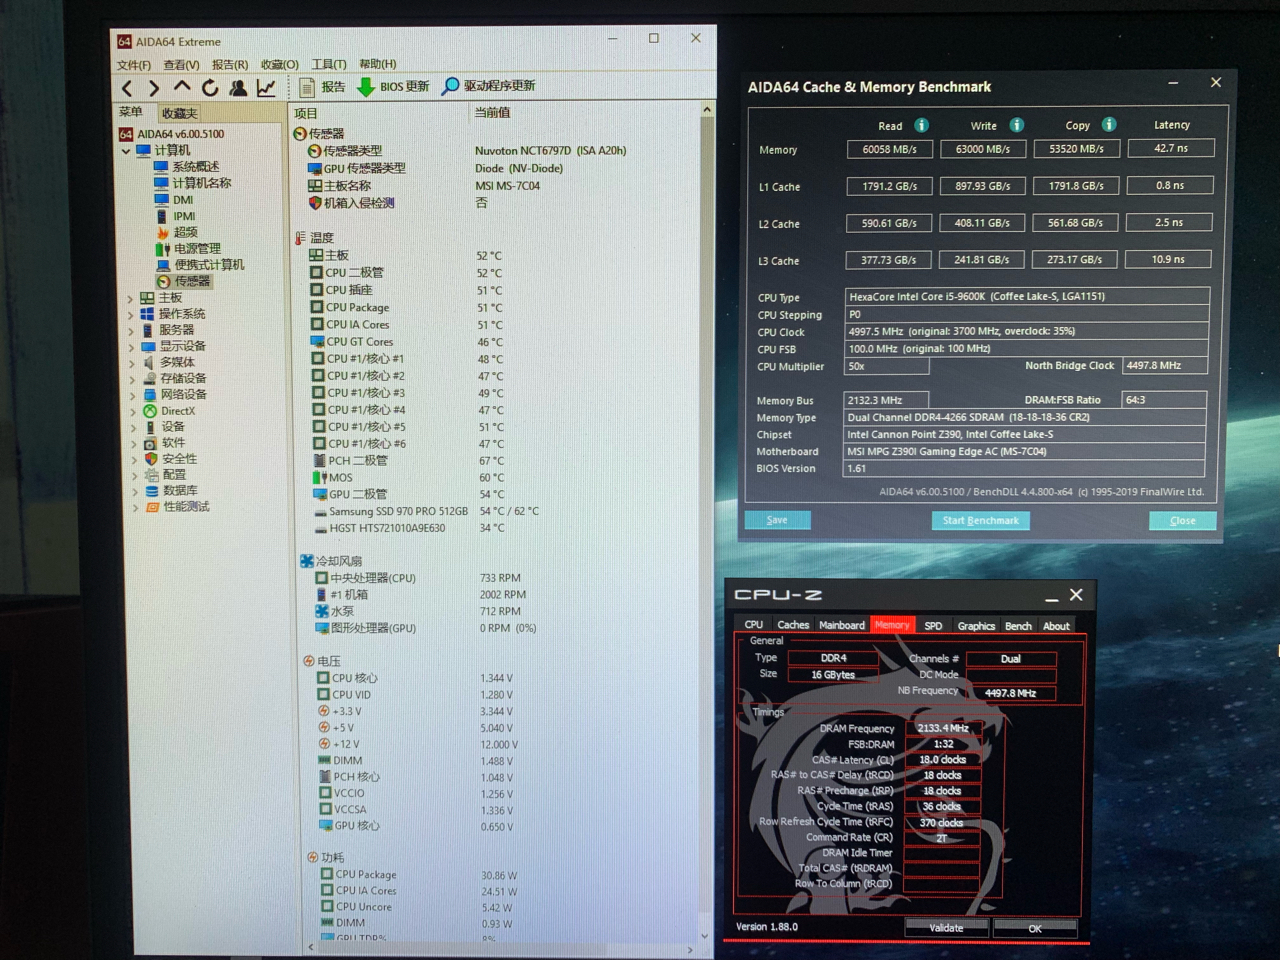Select the 便携式计算机 tree item
The width and height of the screenshot is (1280, 960).
pos(200,265)
